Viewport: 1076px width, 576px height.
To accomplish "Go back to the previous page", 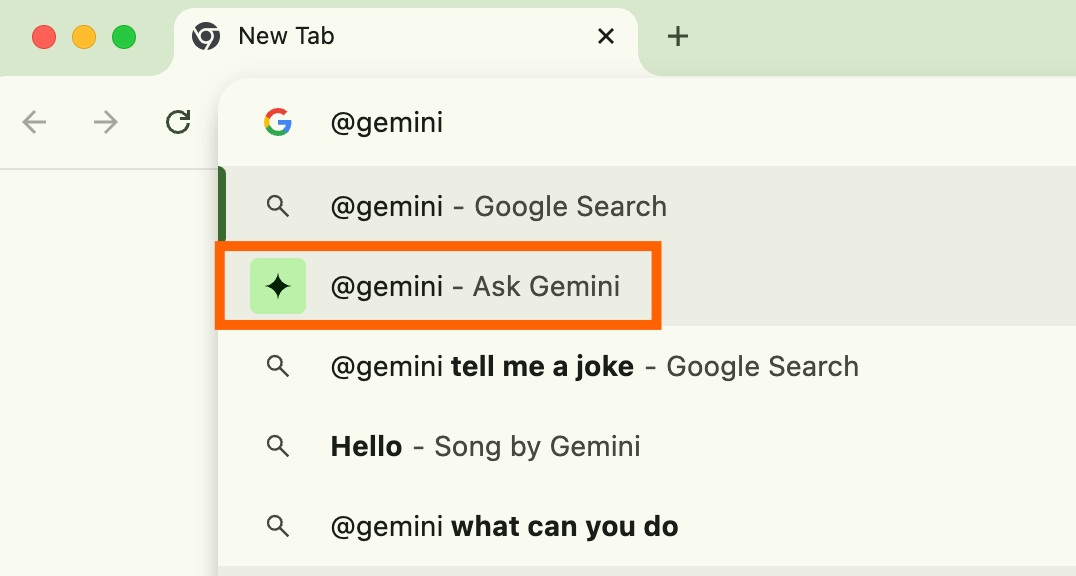I will pyautogui.click(x=35, y=123).
